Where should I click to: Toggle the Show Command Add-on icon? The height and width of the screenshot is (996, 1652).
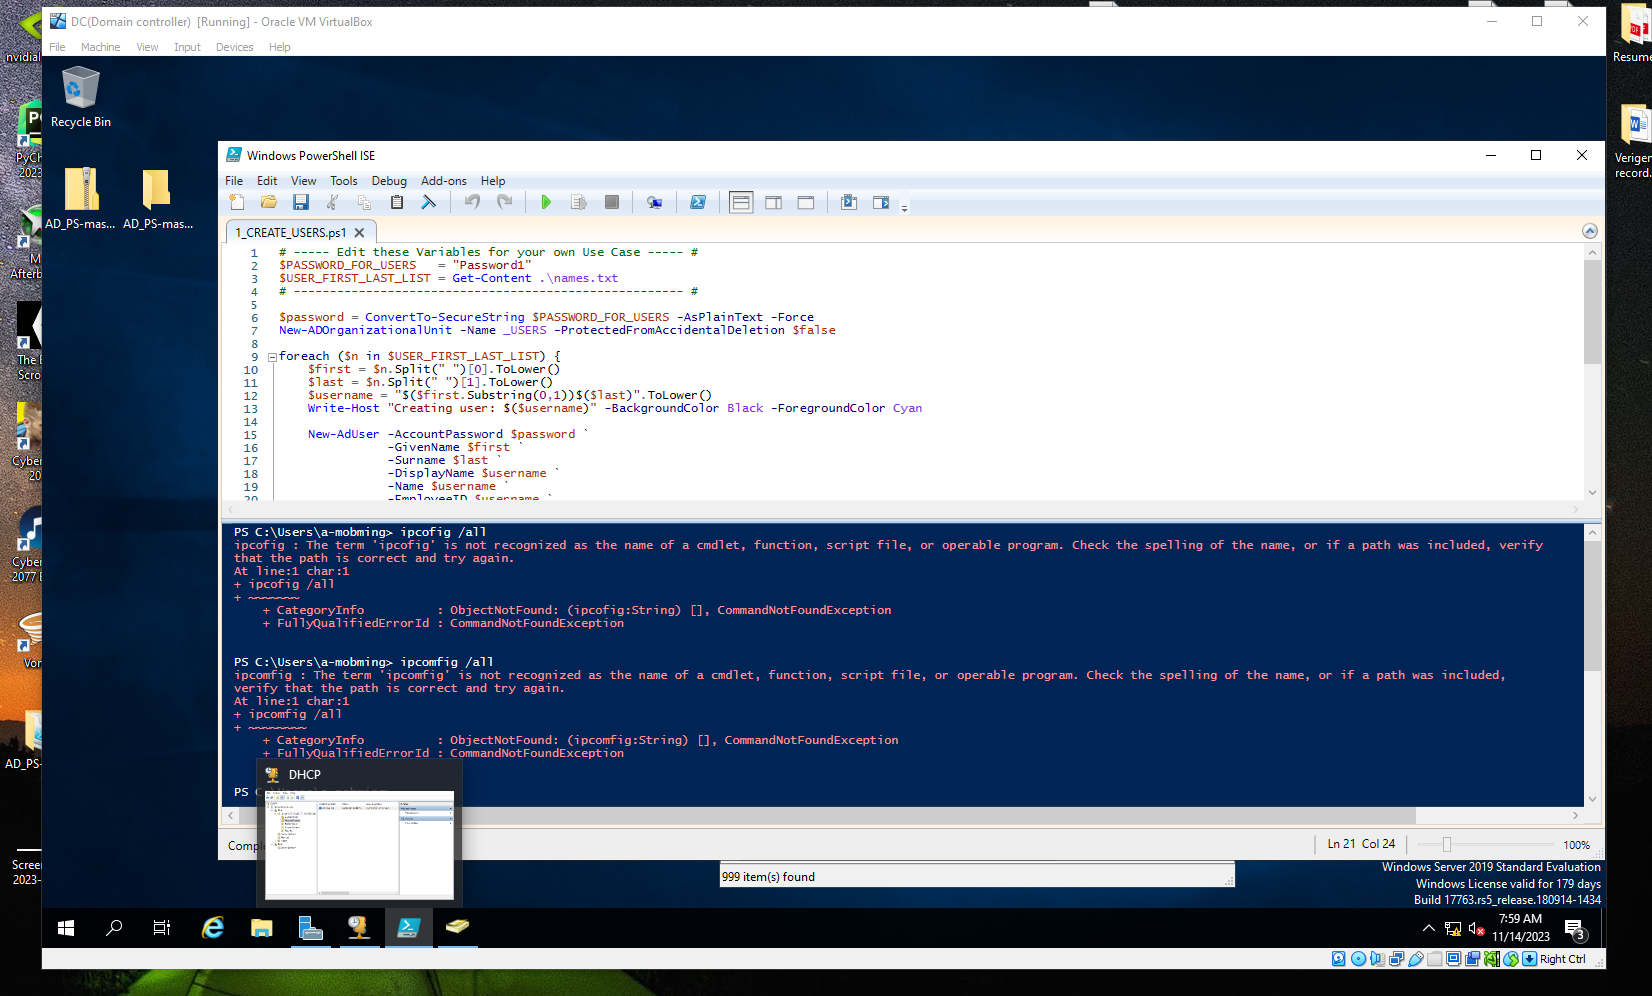point(881,202)
